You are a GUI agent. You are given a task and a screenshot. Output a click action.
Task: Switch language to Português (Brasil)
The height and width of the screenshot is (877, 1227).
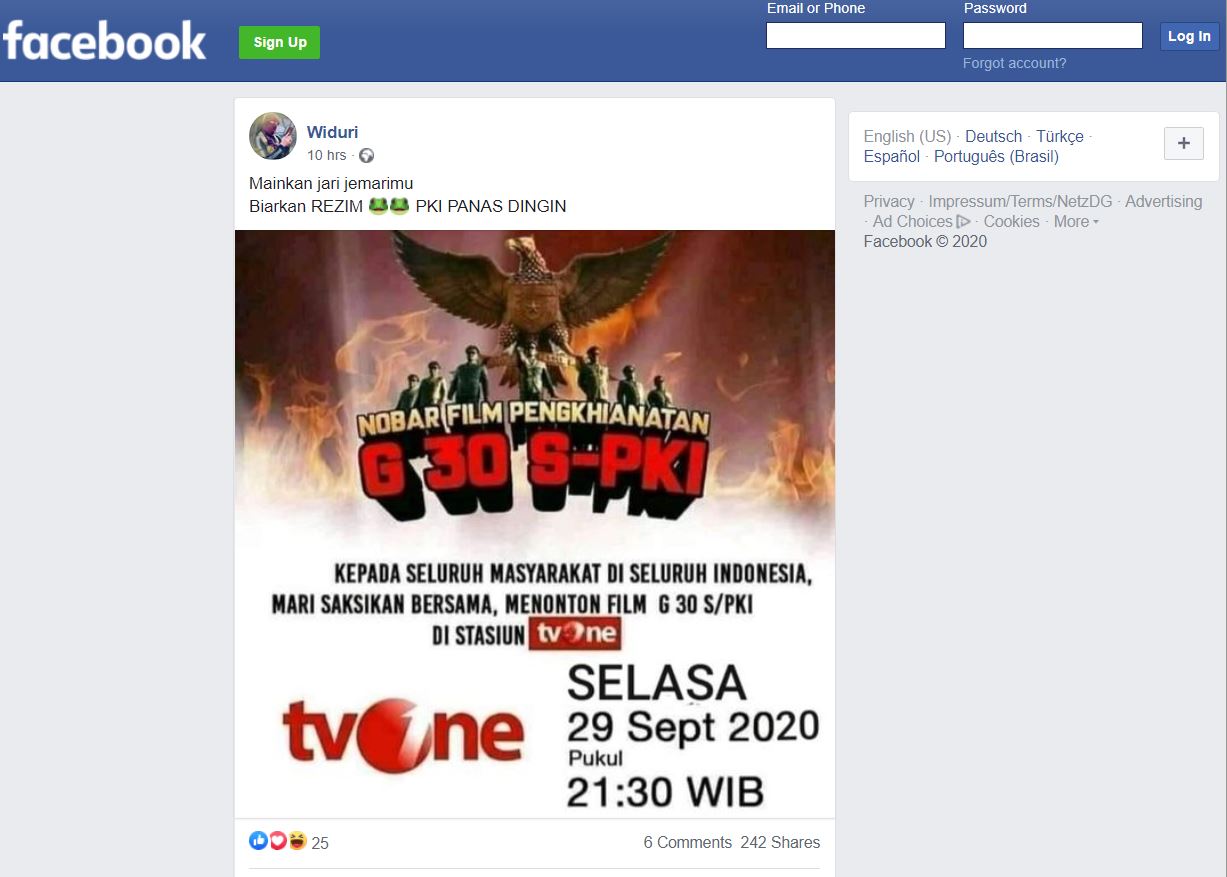[x=996, y=157]
